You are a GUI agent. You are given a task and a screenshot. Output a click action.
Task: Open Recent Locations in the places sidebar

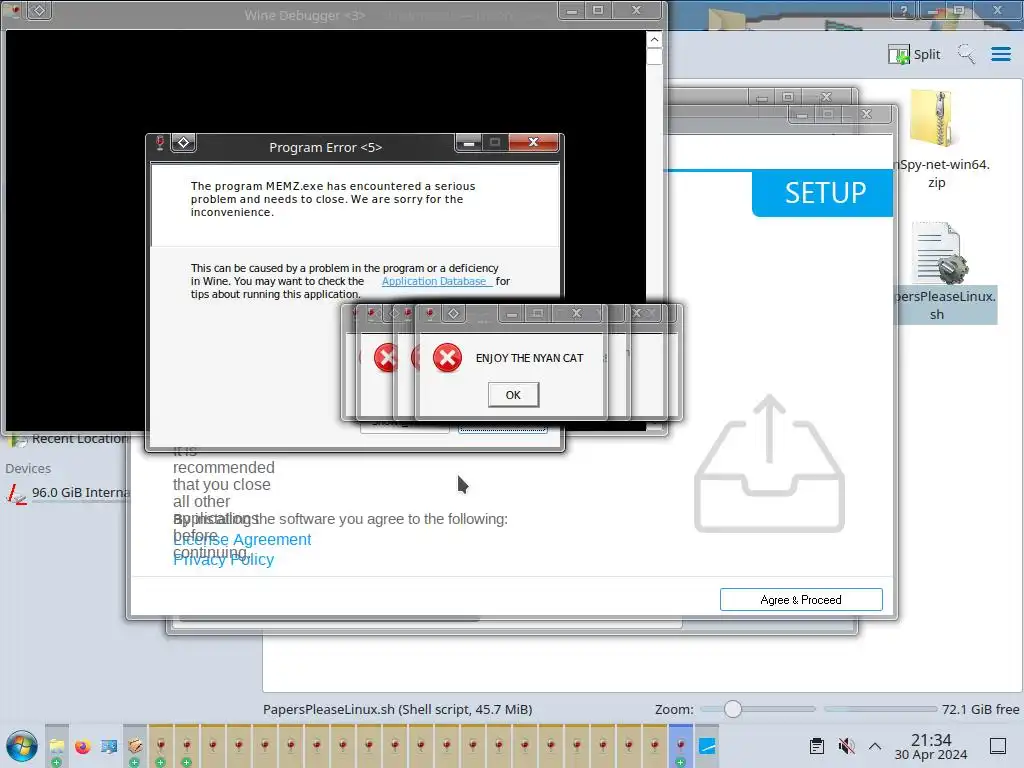tap(68, 439)
